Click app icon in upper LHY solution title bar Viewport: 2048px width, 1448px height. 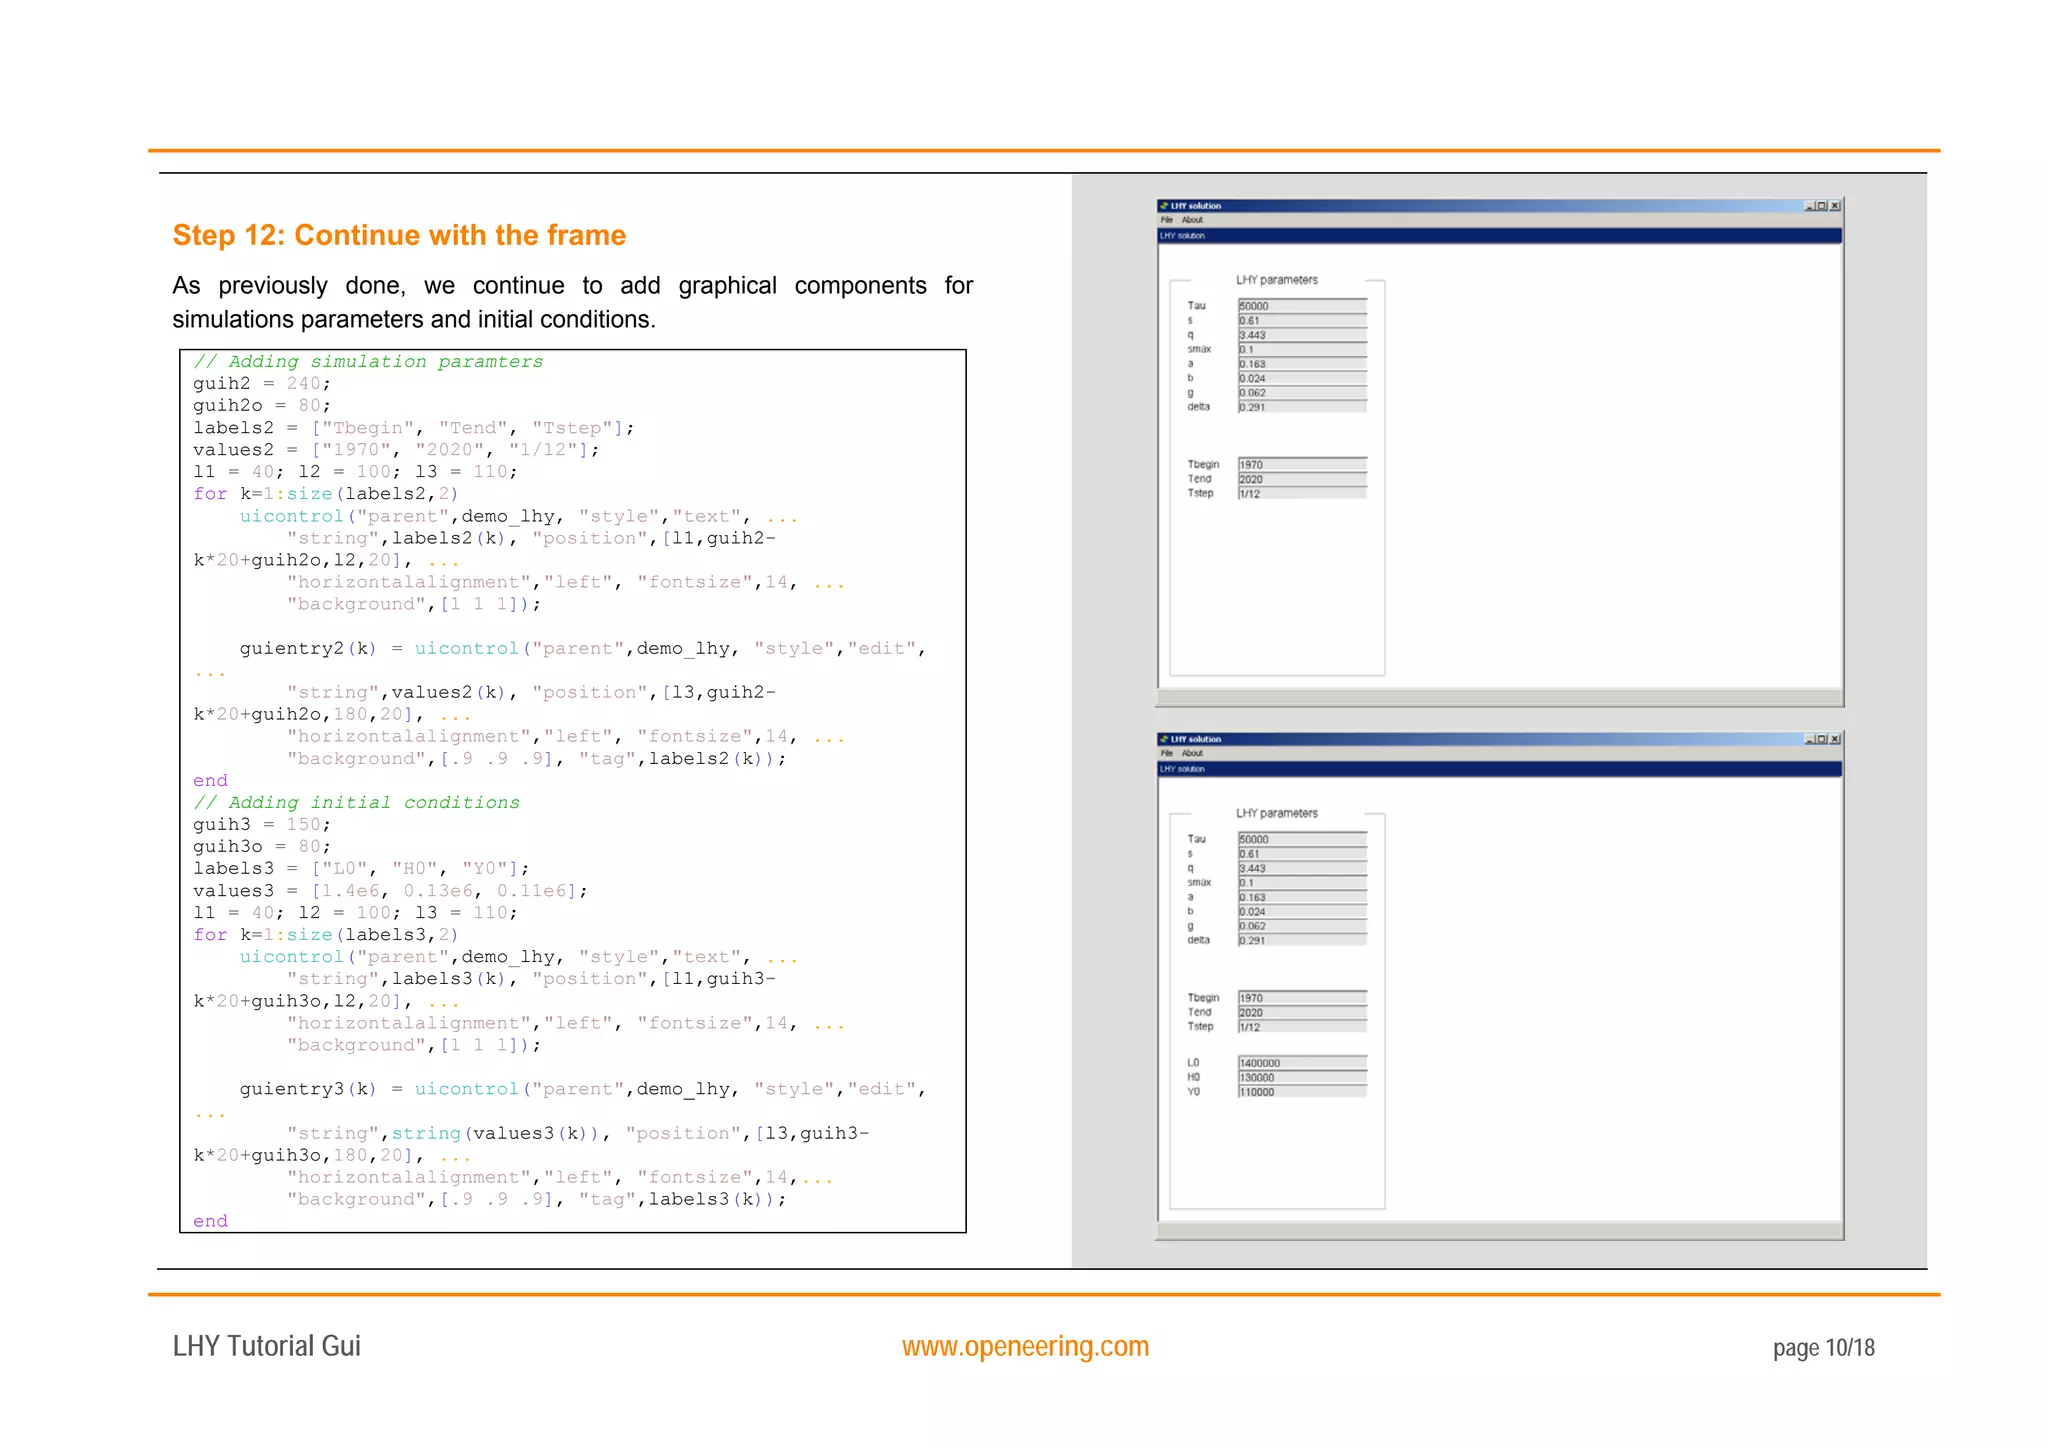[1164, 206]
